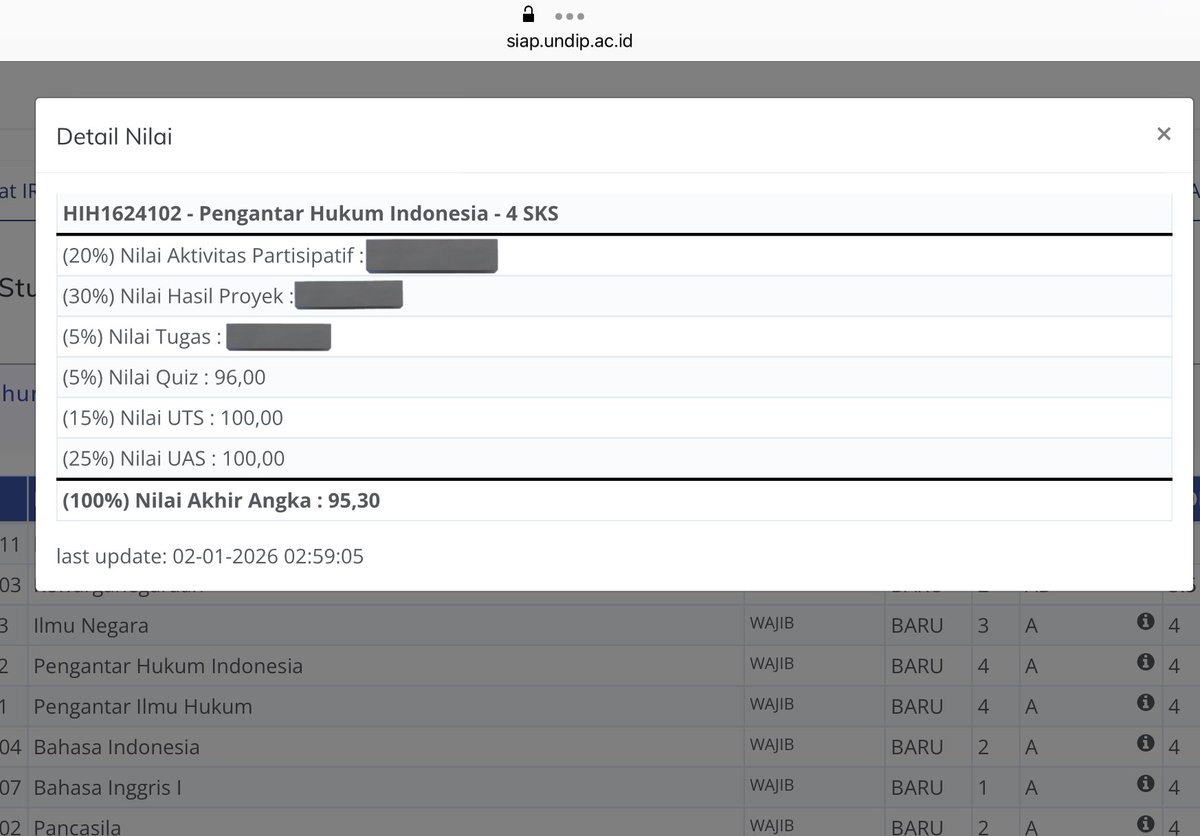The height and width of the screenshot is (836, 1200).
Task: Click the Nilai Aktivitas Partisipatif row
Action: (x=614, y=256)
